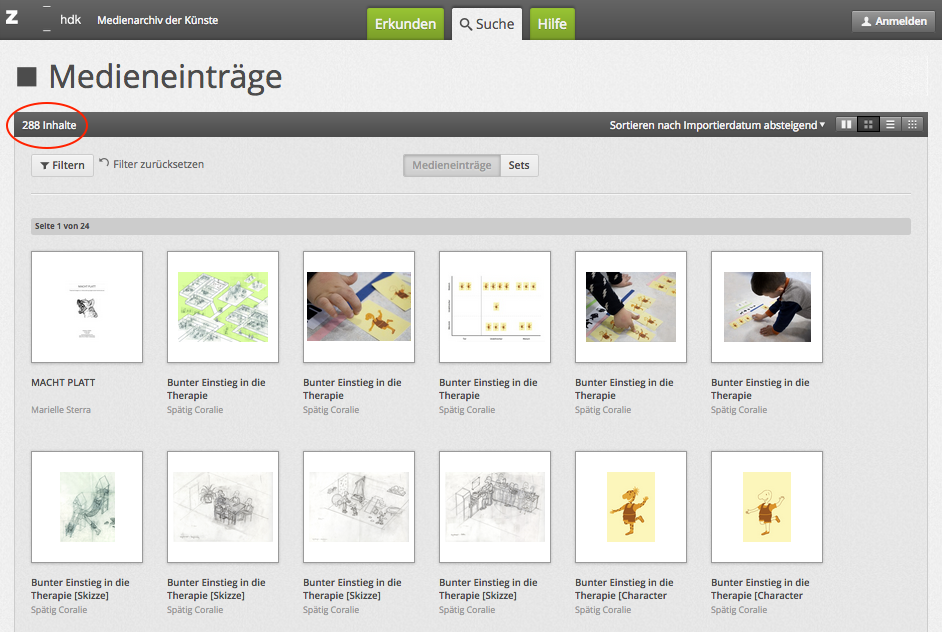
Task: Open the Suche tab
Action: [x=486, y=24]
